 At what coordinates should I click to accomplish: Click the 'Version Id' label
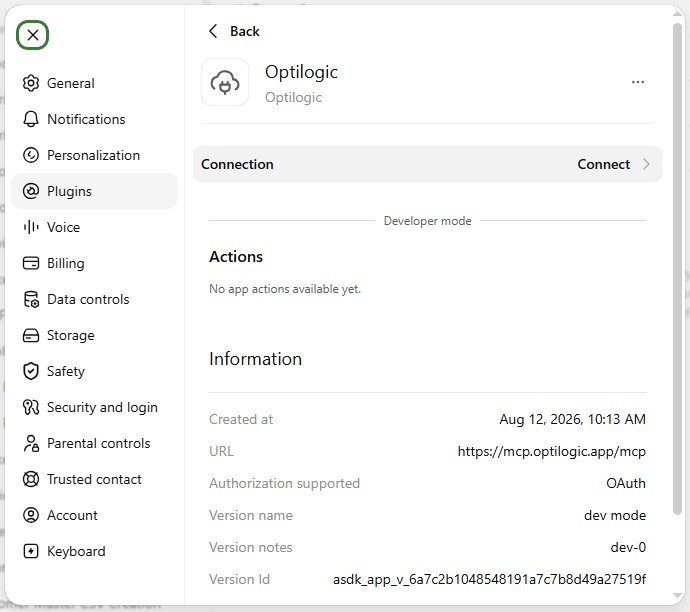point(239,579)
